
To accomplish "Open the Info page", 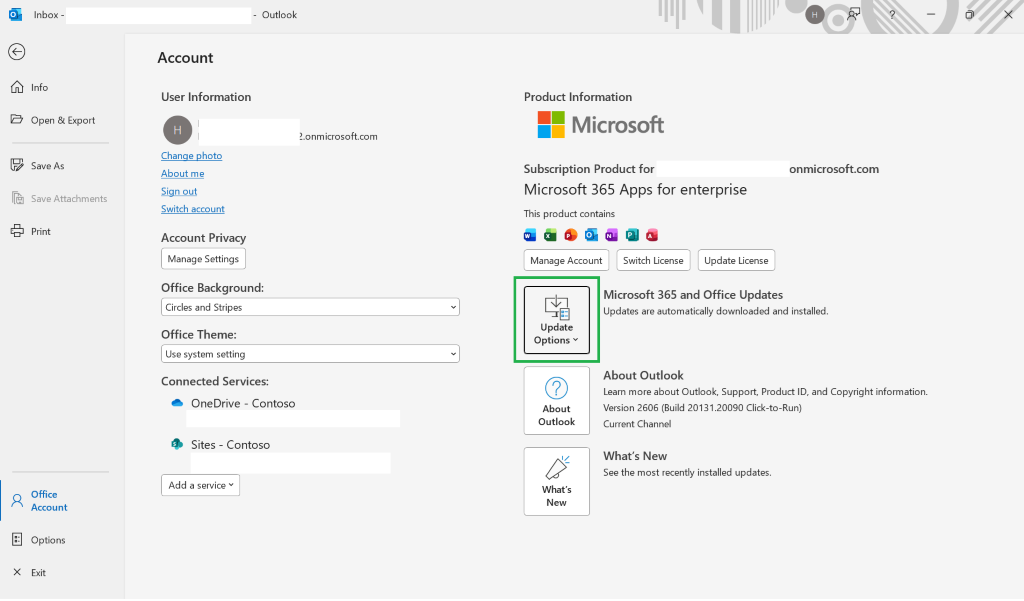I will click(x=39, y=88).
